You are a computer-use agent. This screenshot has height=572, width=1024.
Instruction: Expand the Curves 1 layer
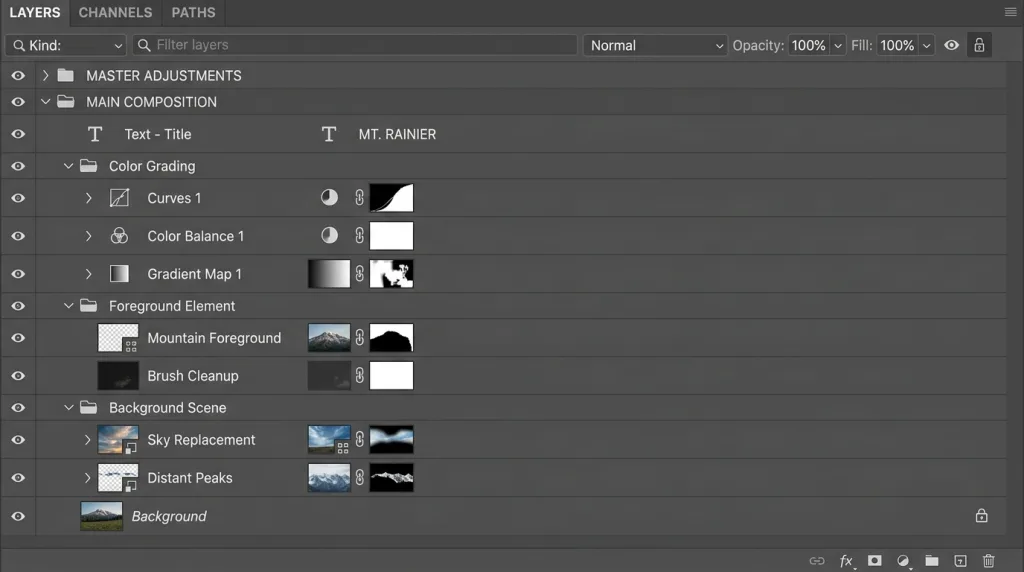(x=88, y=198)
